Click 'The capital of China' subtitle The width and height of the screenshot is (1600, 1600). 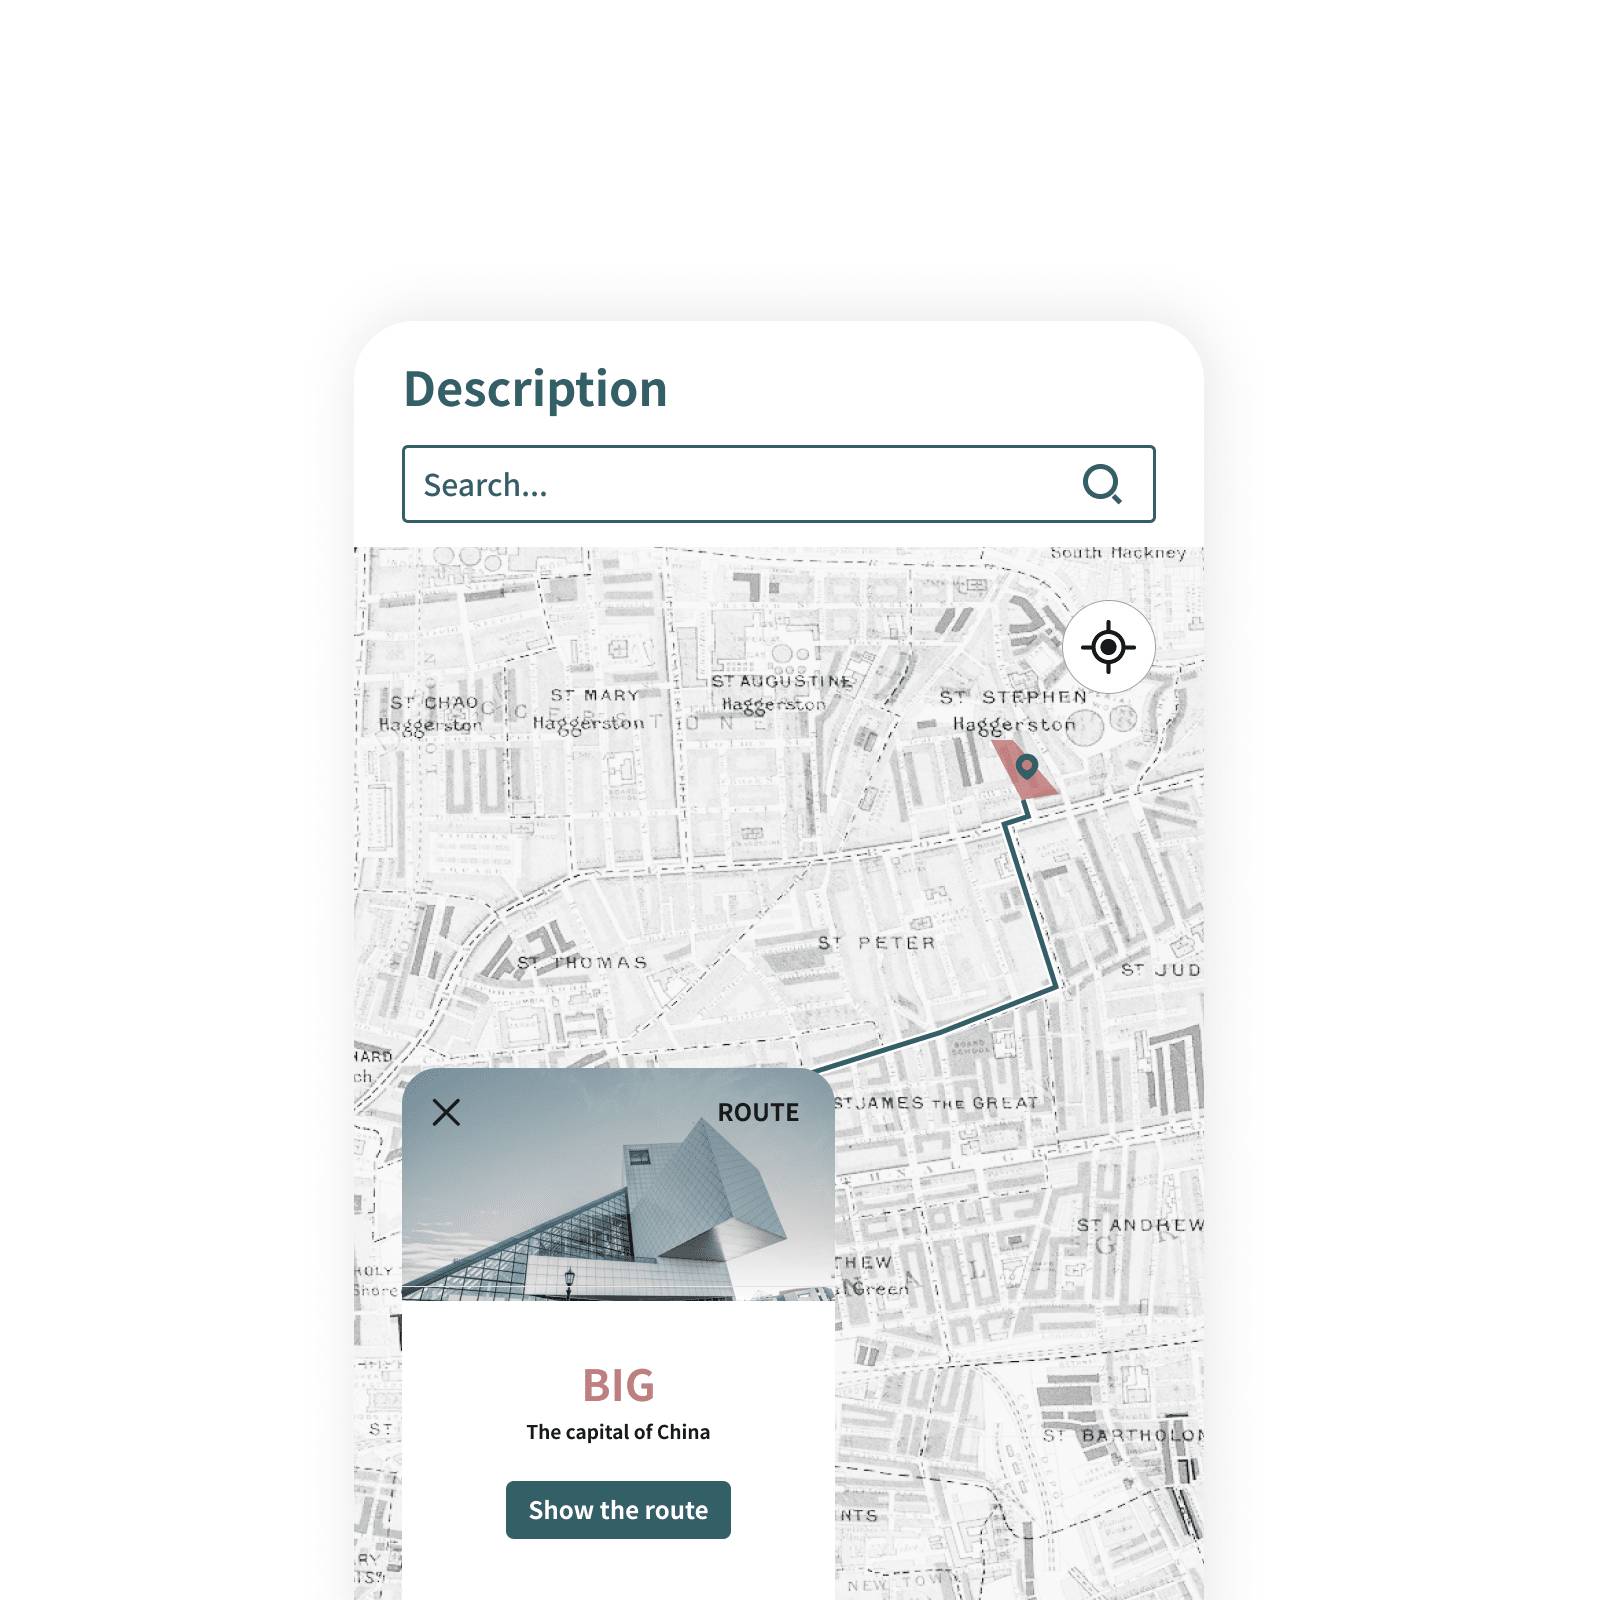pyautogui.click(x=618, y=1432)
